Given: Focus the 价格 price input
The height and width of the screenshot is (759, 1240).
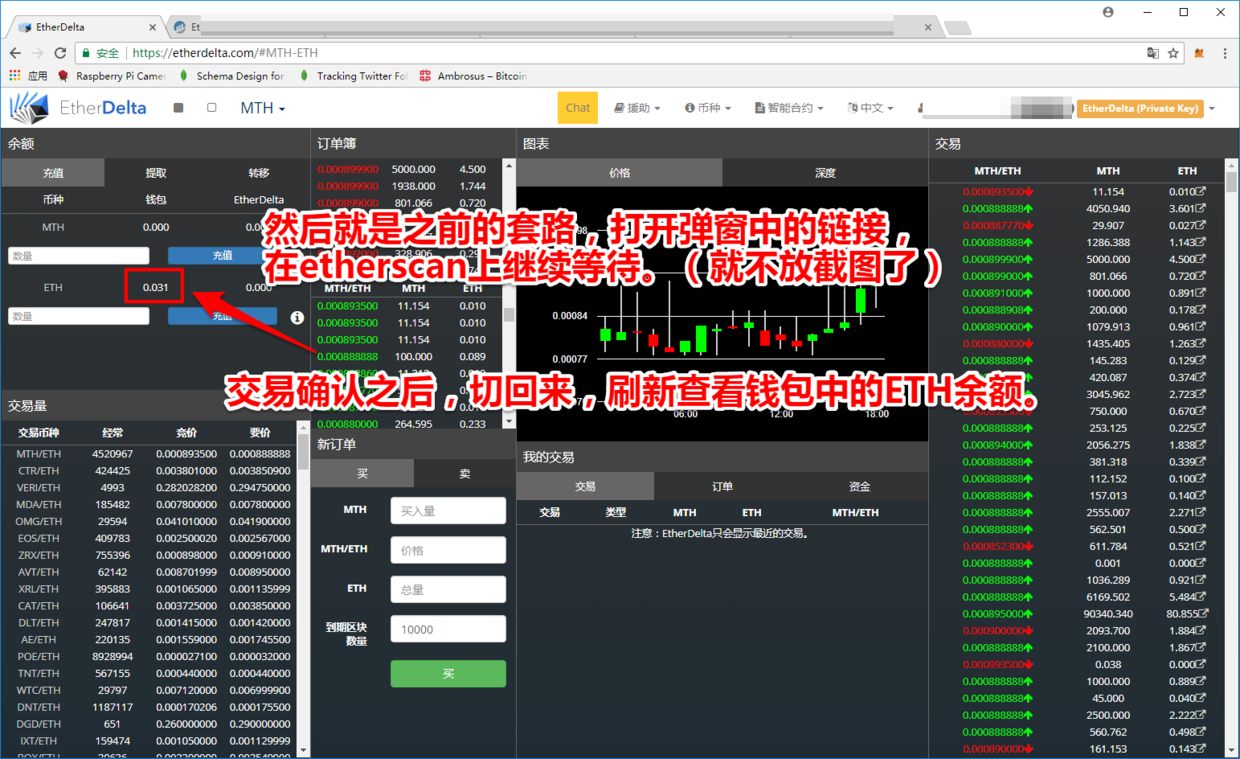Looking at the screenshot, I should pyautogui.click(x=448, y=550).
